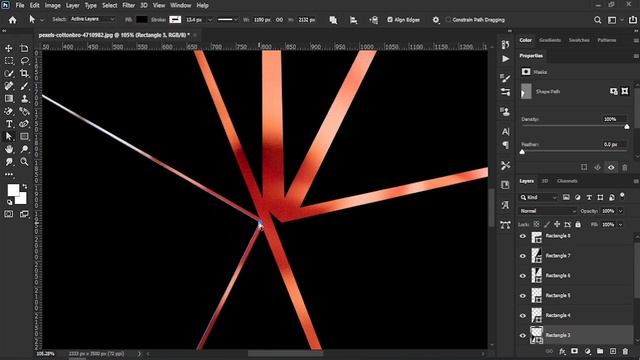Select the Clone Stamp tool
This screenshot has height=360, width=640.
tap(24, 99)
